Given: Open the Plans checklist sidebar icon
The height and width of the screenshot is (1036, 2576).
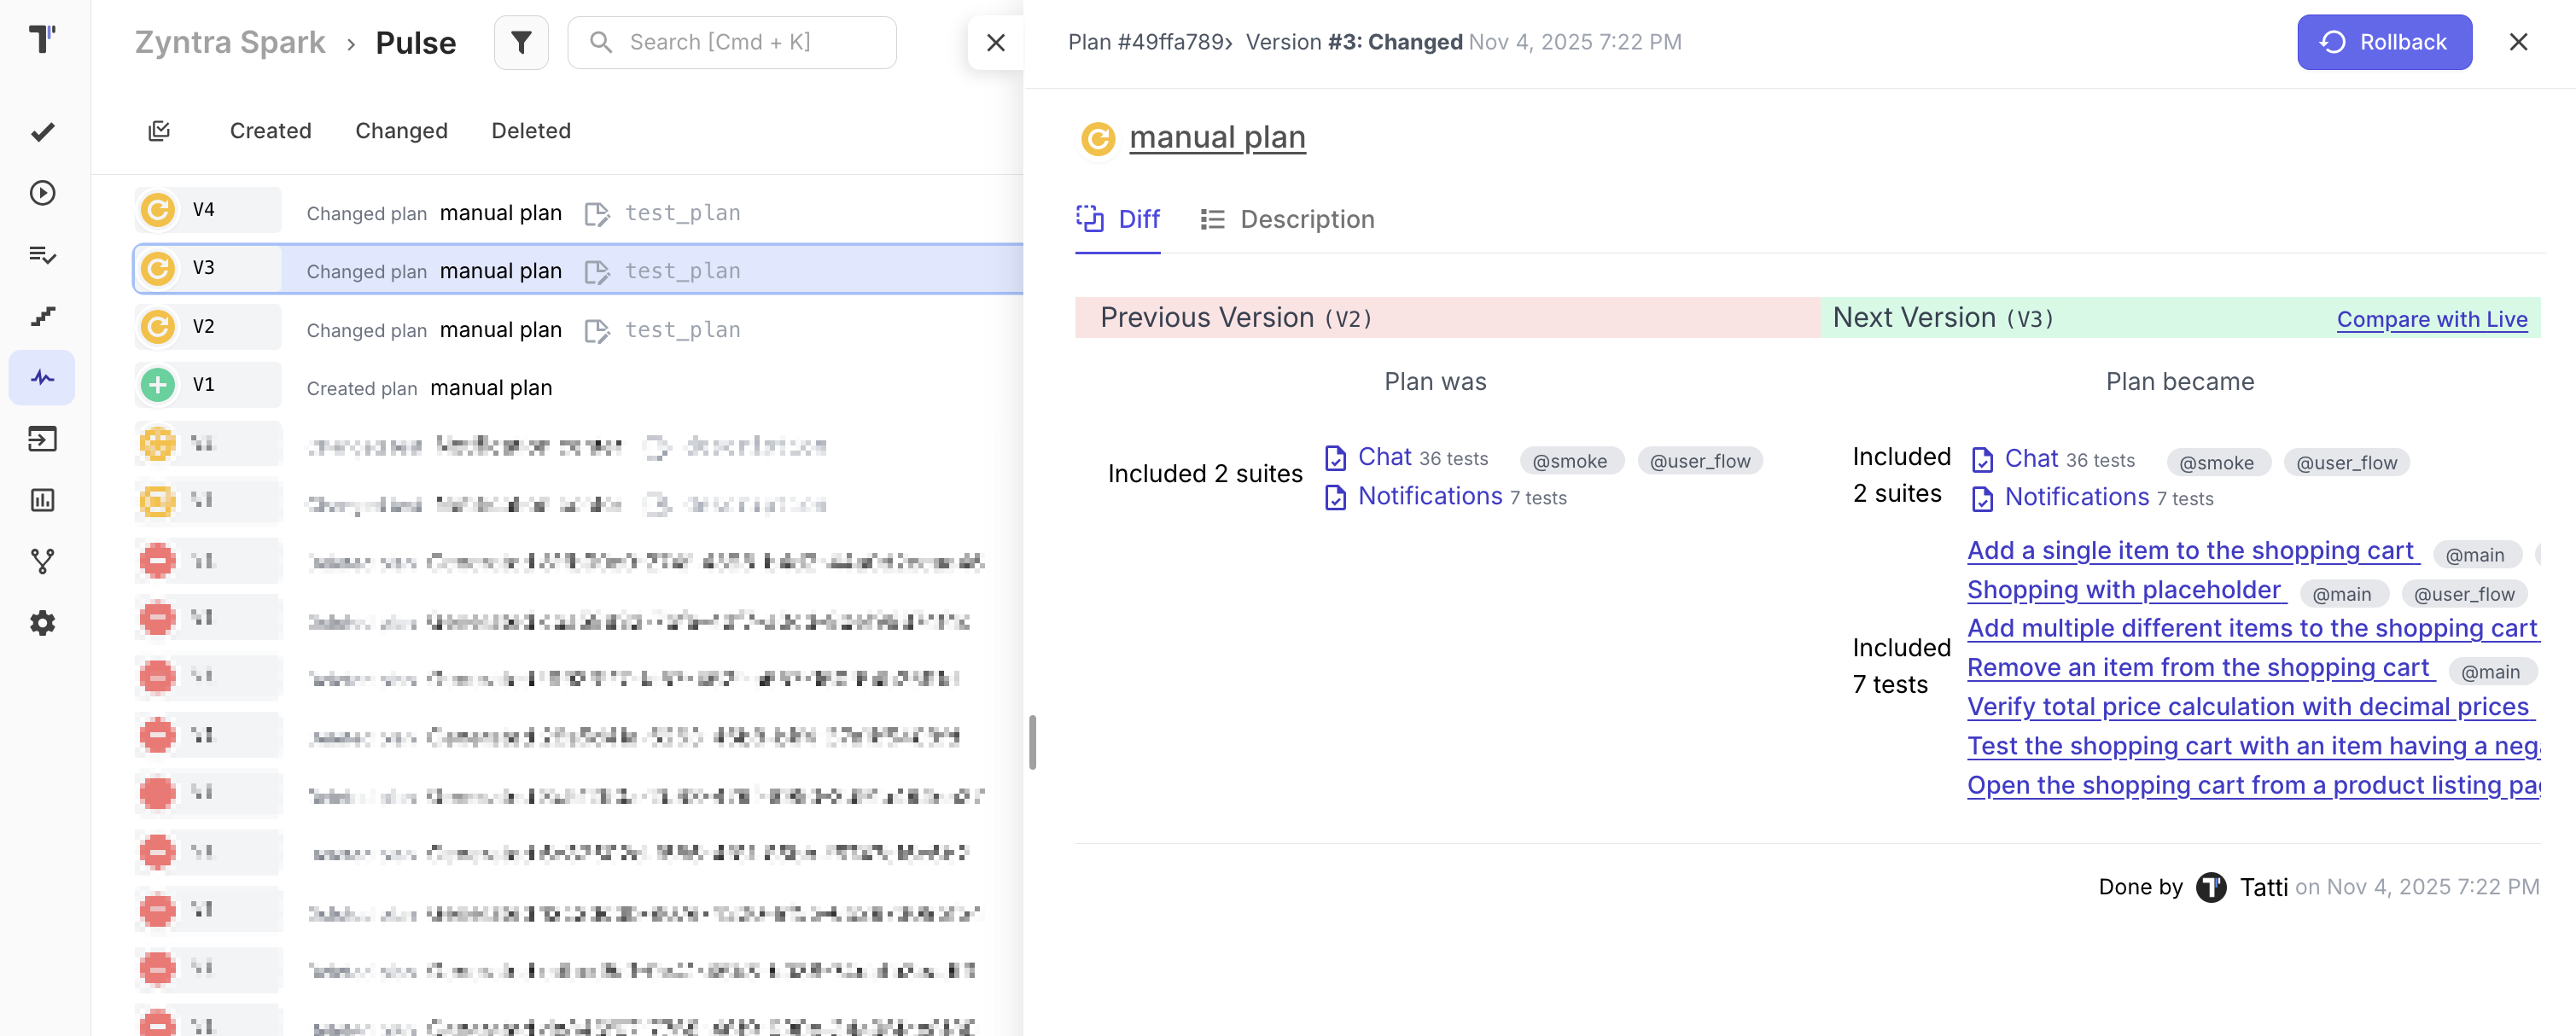Looking at the screenshot, I should tap(42, 255).
